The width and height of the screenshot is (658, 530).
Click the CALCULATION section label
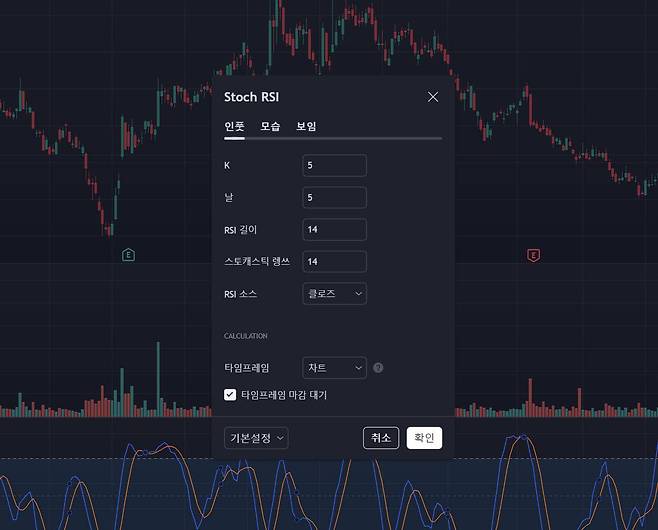pos(245,336)
